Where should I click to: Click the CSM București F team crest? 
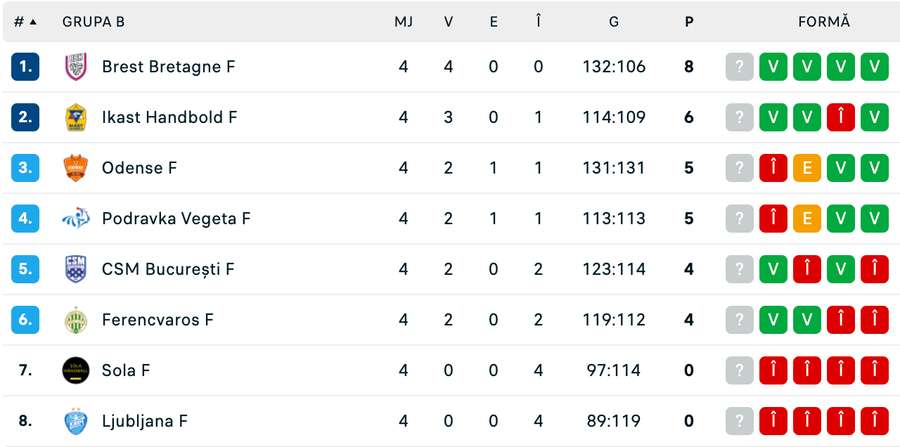point(76,269)
